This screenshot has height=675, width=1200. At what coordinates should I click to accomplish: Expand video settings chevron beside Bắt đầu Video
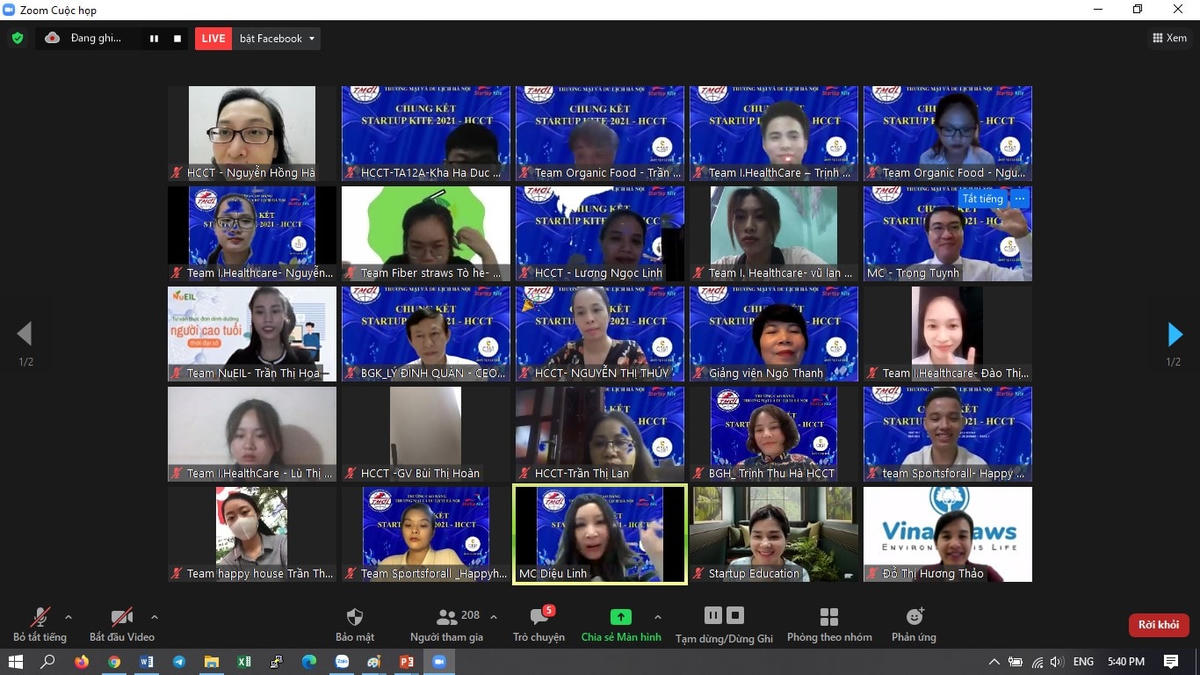(155, 615)
